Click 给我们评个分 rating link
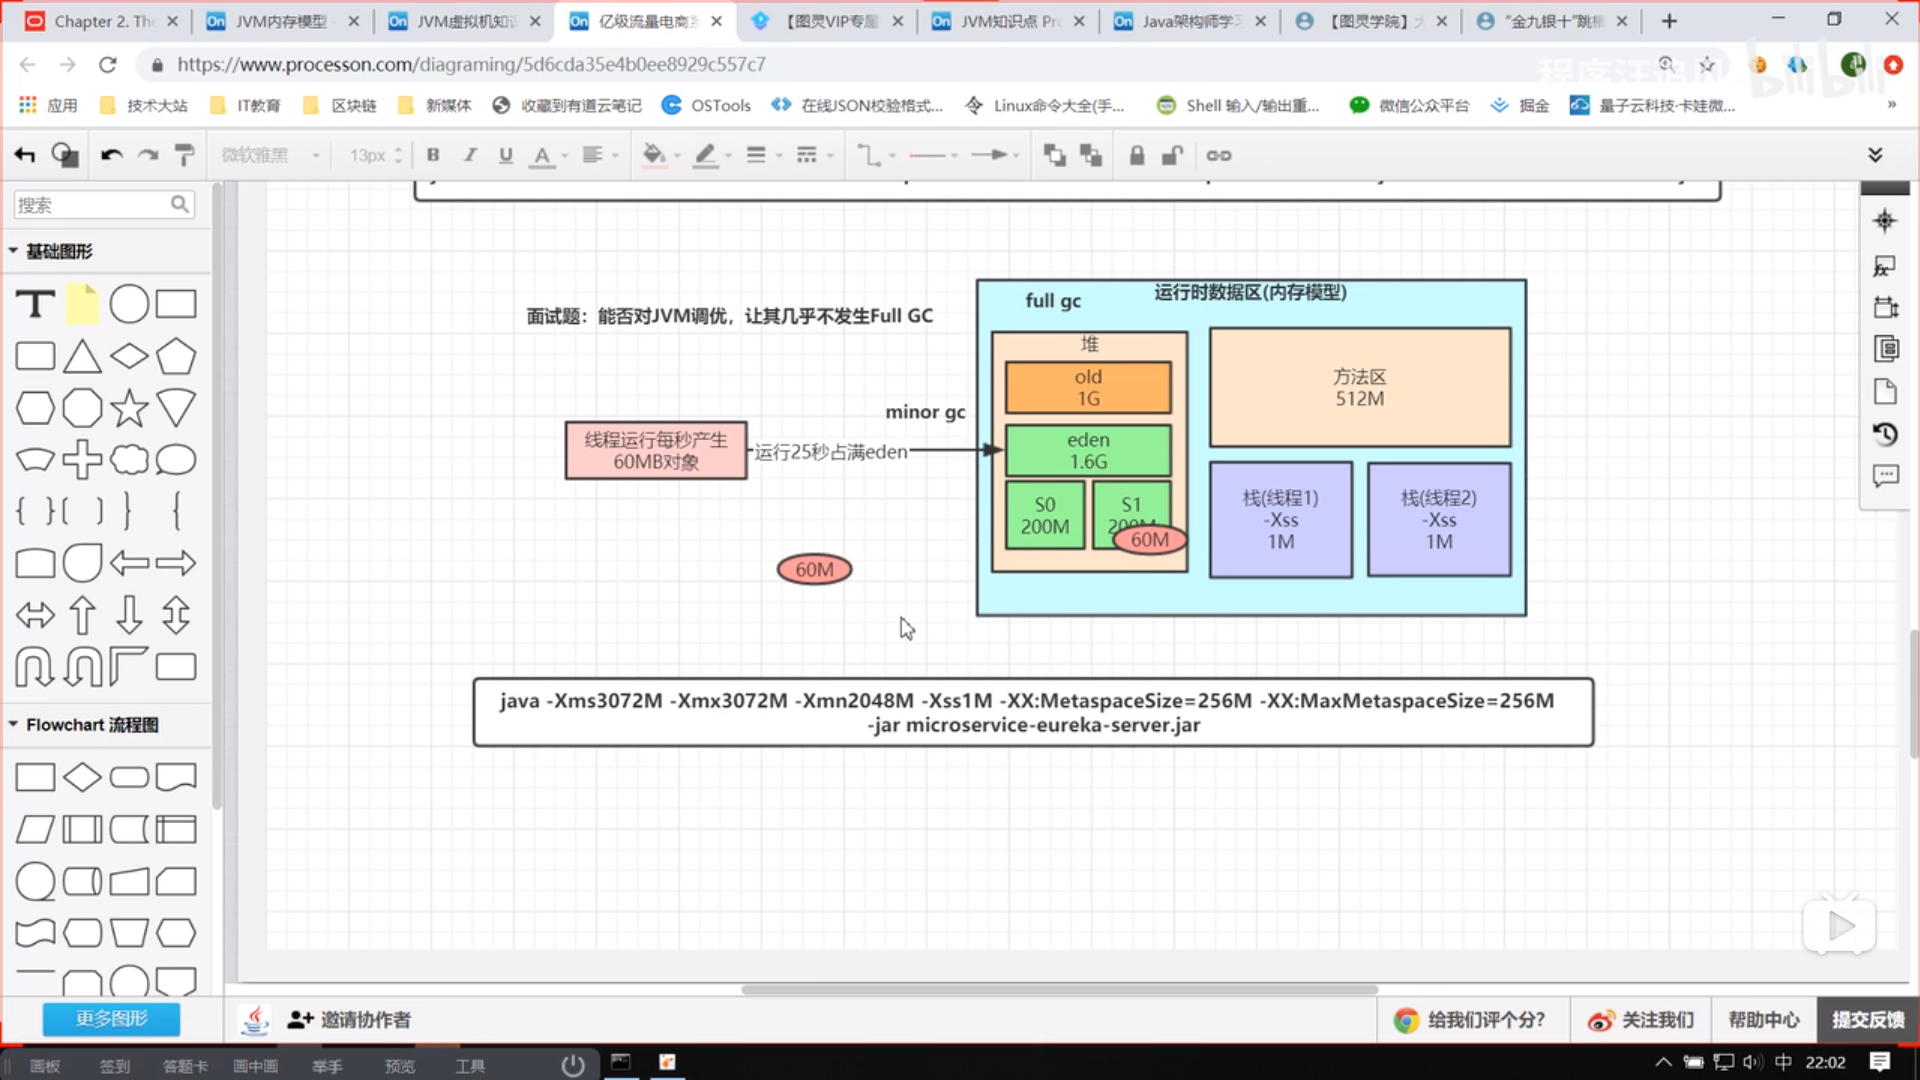The height and width of the screenshot is (1080, 1920). click(1471, 1019)
